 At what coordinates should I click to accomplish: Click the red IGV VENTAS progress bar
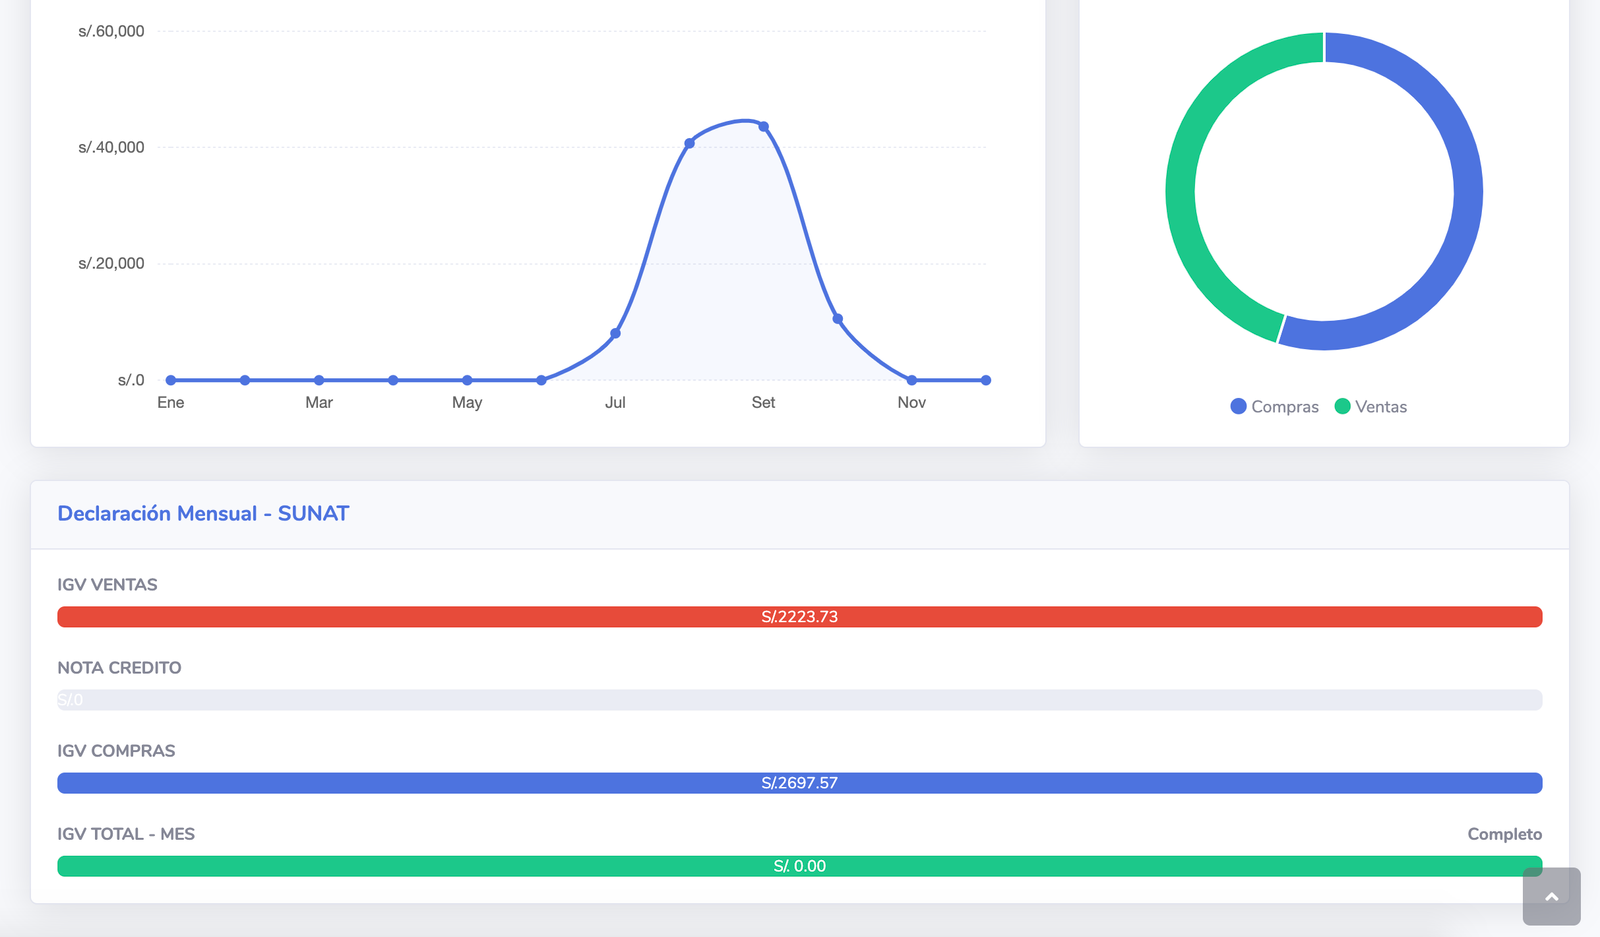(x=799, y=617)
